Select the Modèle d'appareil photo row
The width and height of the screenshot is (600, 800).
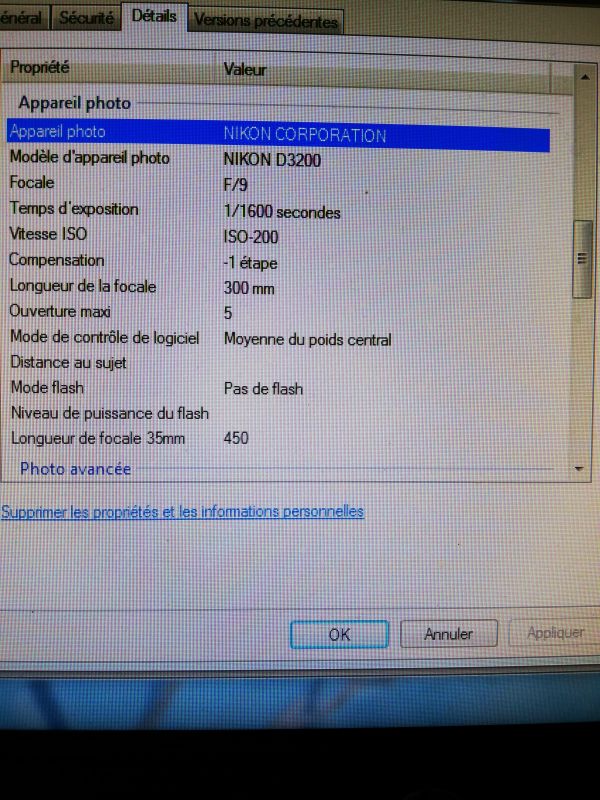[278, 159]
